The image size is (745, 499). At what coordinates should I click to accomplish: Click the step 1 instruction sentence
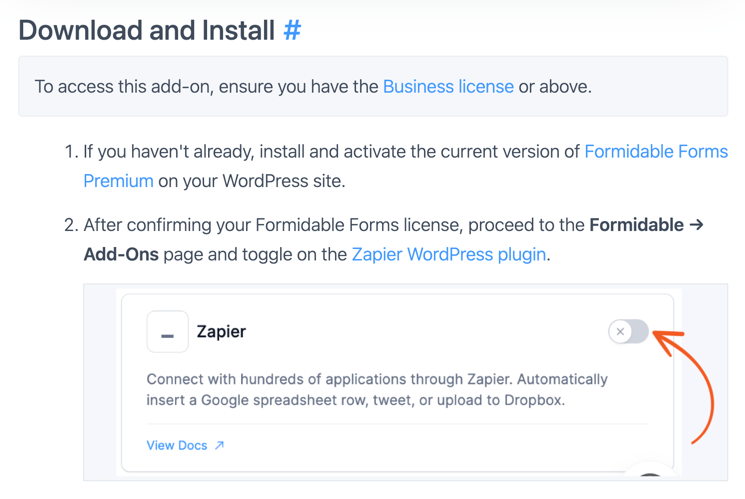coord(405,166)
